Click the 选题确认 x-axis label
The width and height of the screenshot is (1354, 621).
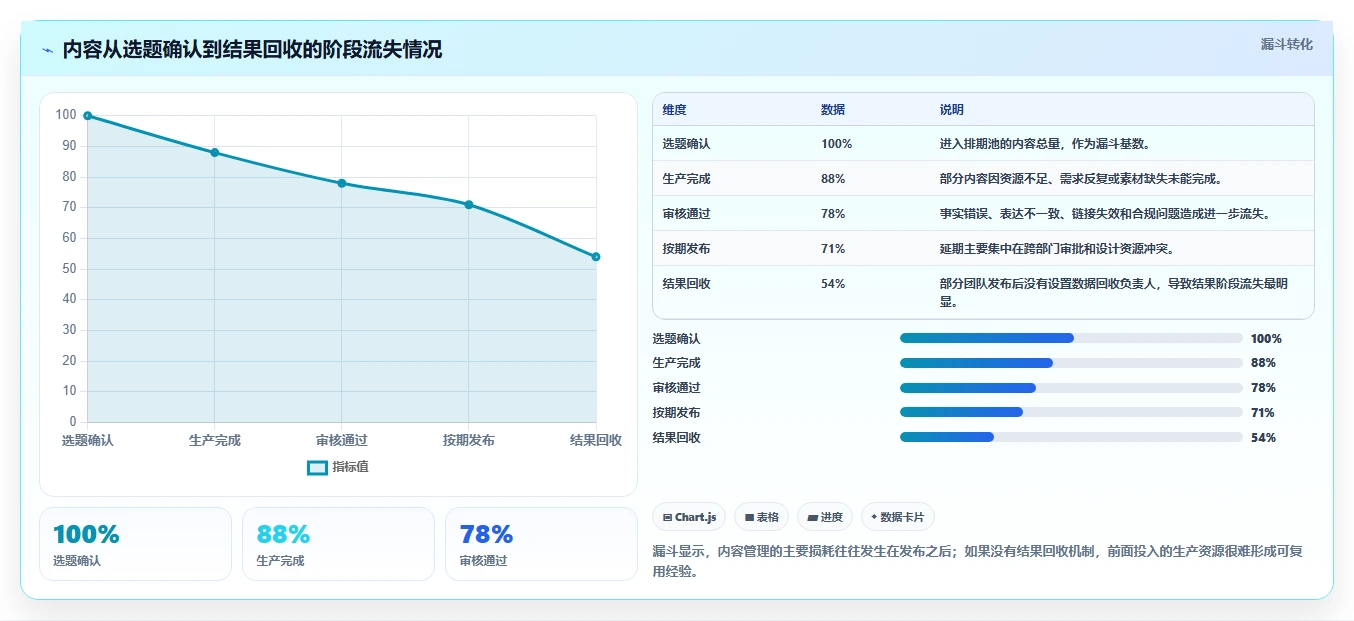[x=88, y=440]
